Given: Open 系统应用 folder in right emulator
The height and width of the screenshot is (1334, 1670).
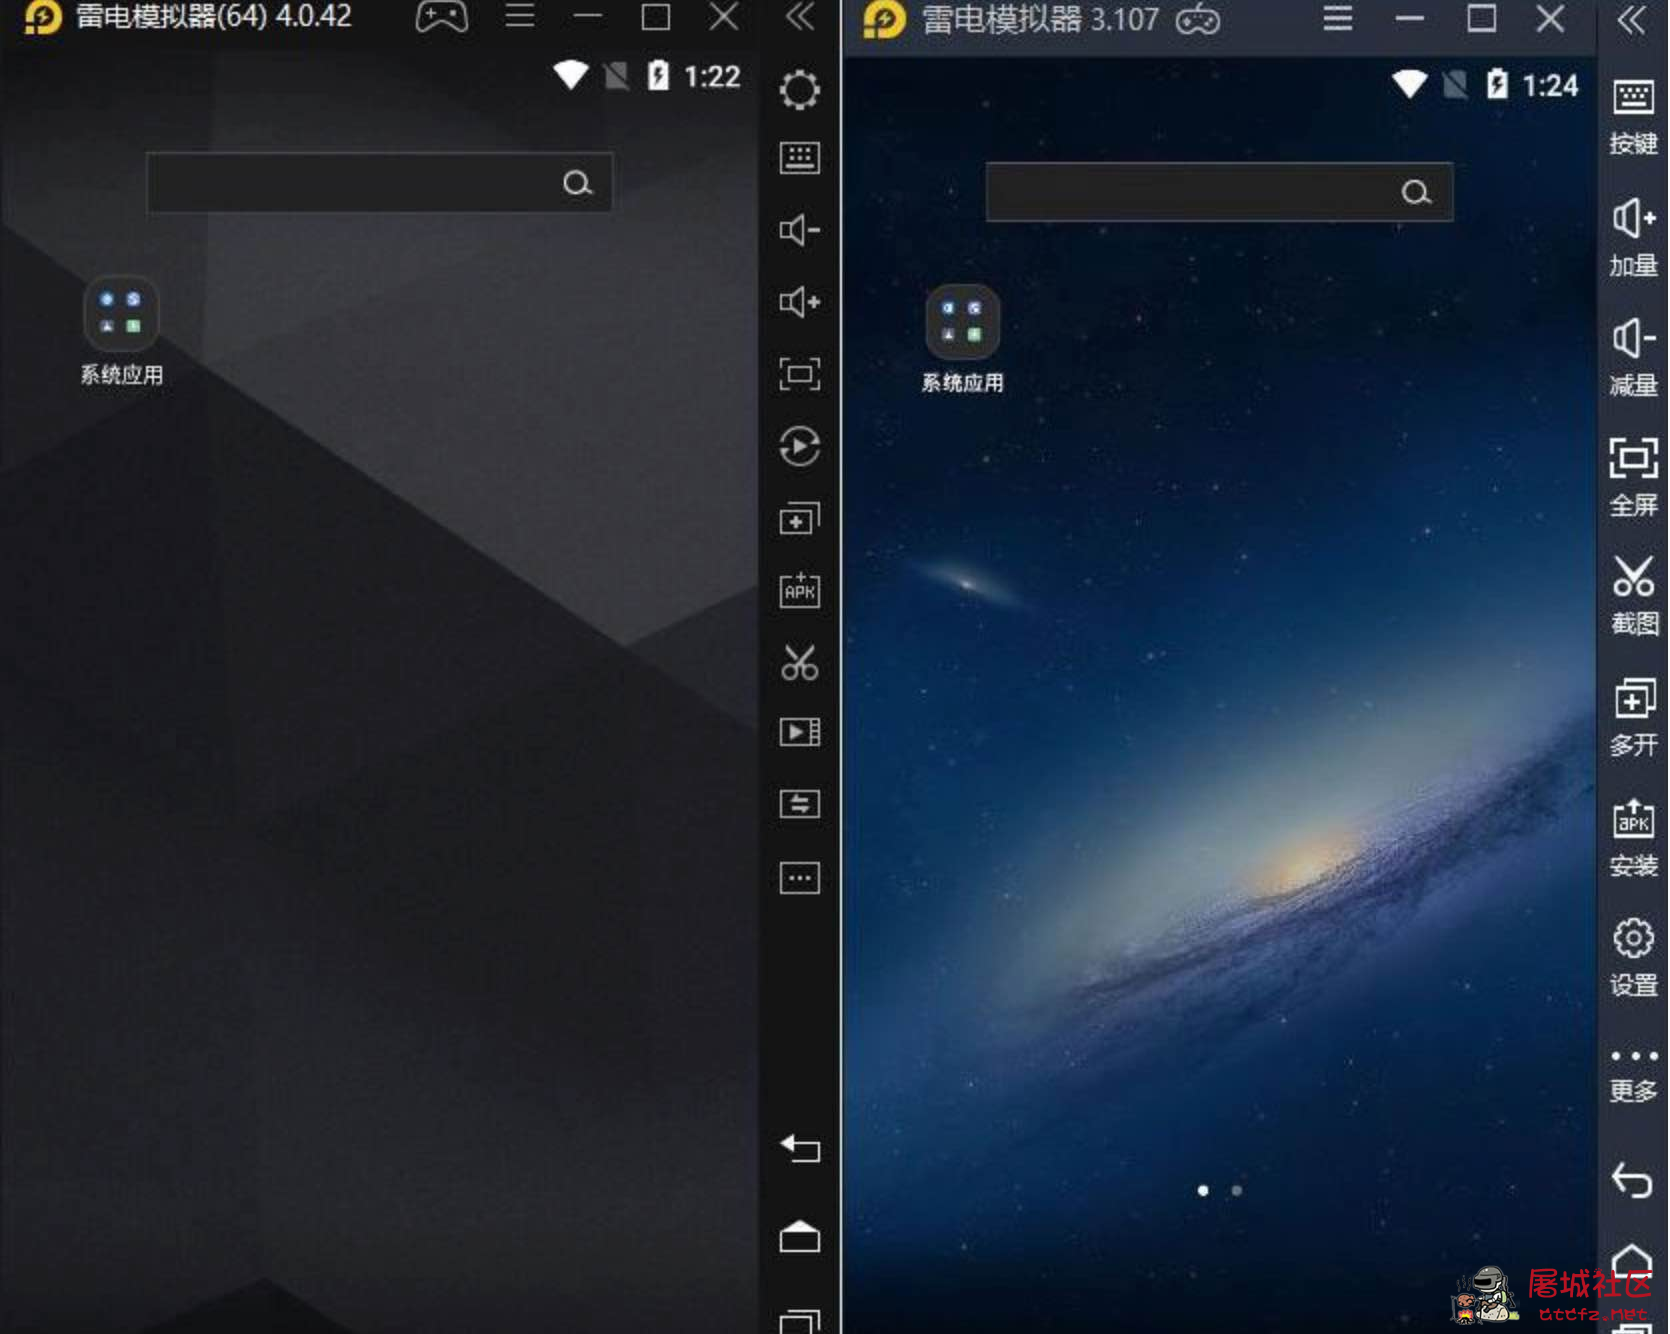Looking at the screenshot, I should [x=962, y=340].
